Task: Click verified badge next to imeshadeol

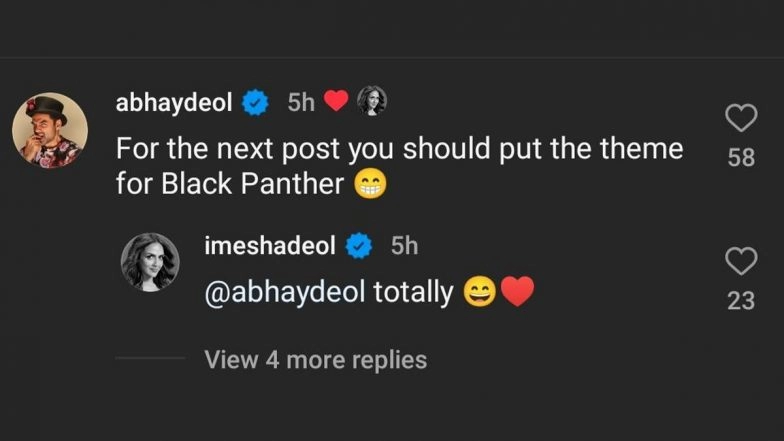Action: (357, 245)
